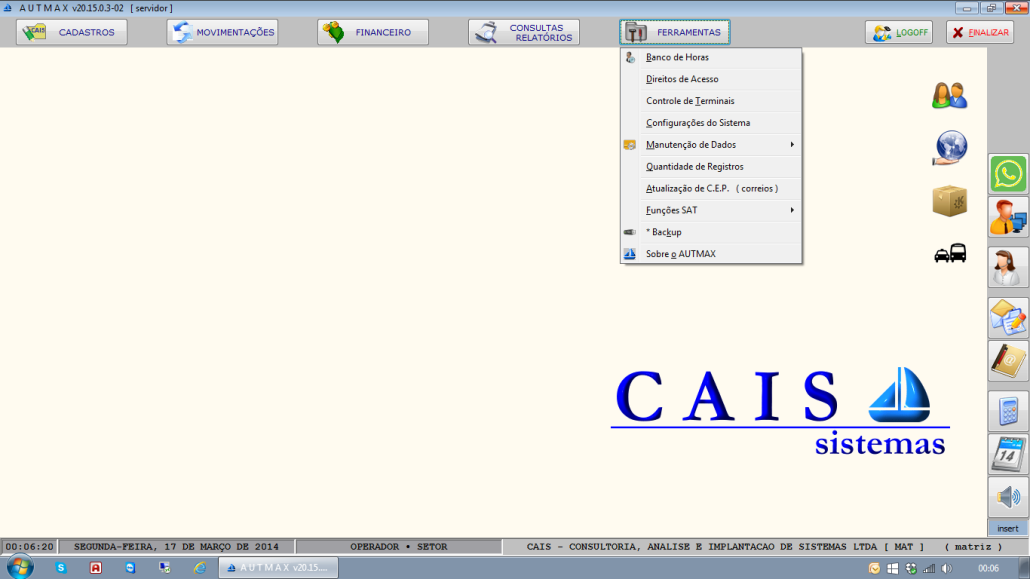Click the insert indicator
Viewport: 1030px width, 579px height.
pyautogui.click(x=1008, y=528)
